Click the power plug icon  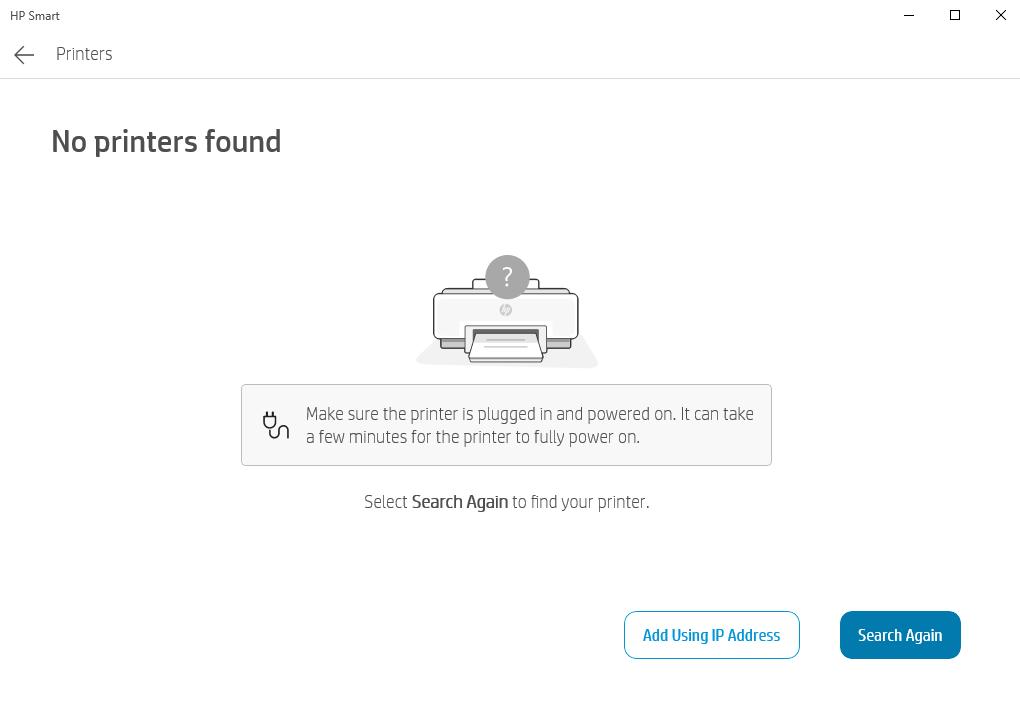[x=276, y=425]
